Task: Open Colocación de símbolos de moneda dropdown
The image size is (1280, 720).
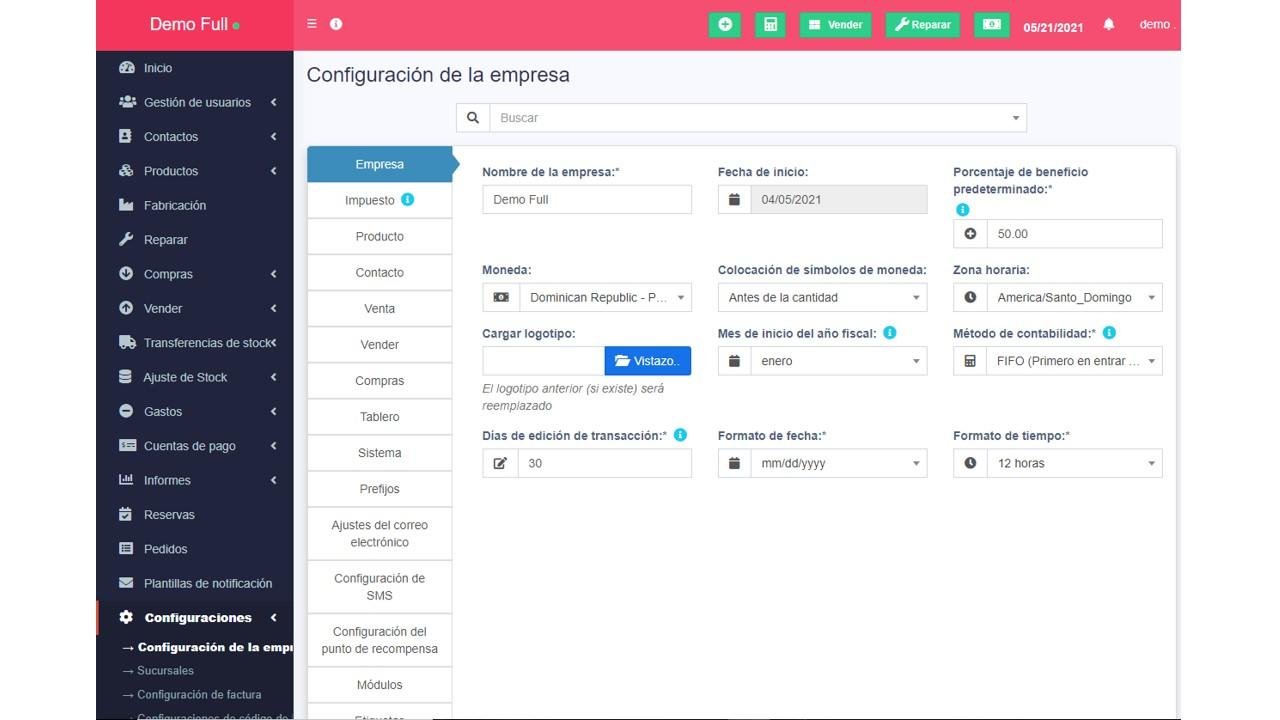Action: pyautogui.click(x=822, y=298)
